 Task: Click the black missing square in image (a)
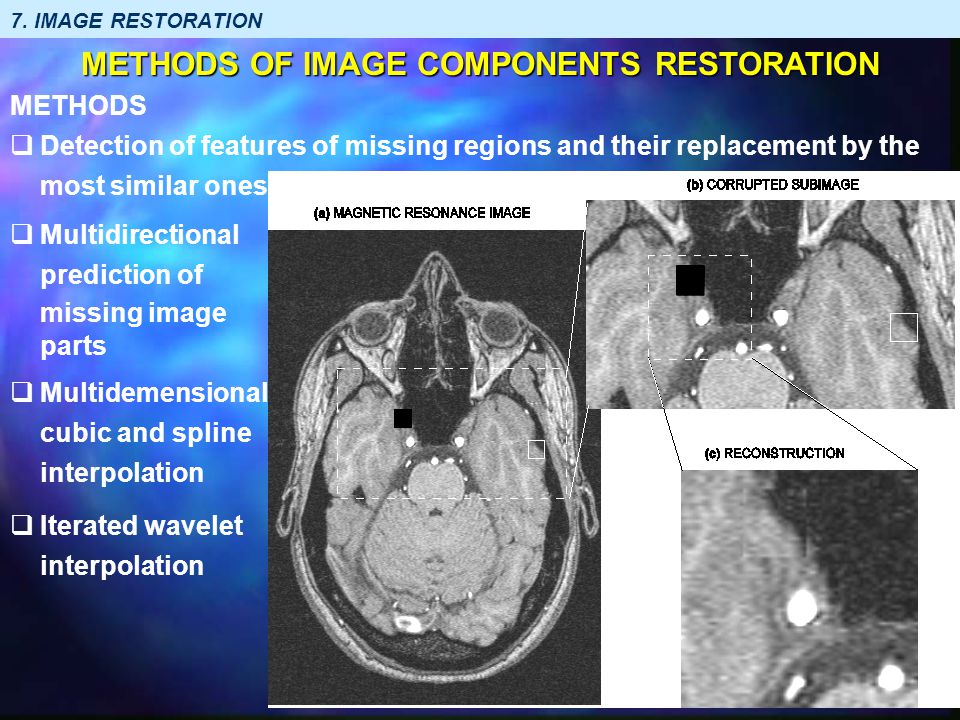pos(403,419)
